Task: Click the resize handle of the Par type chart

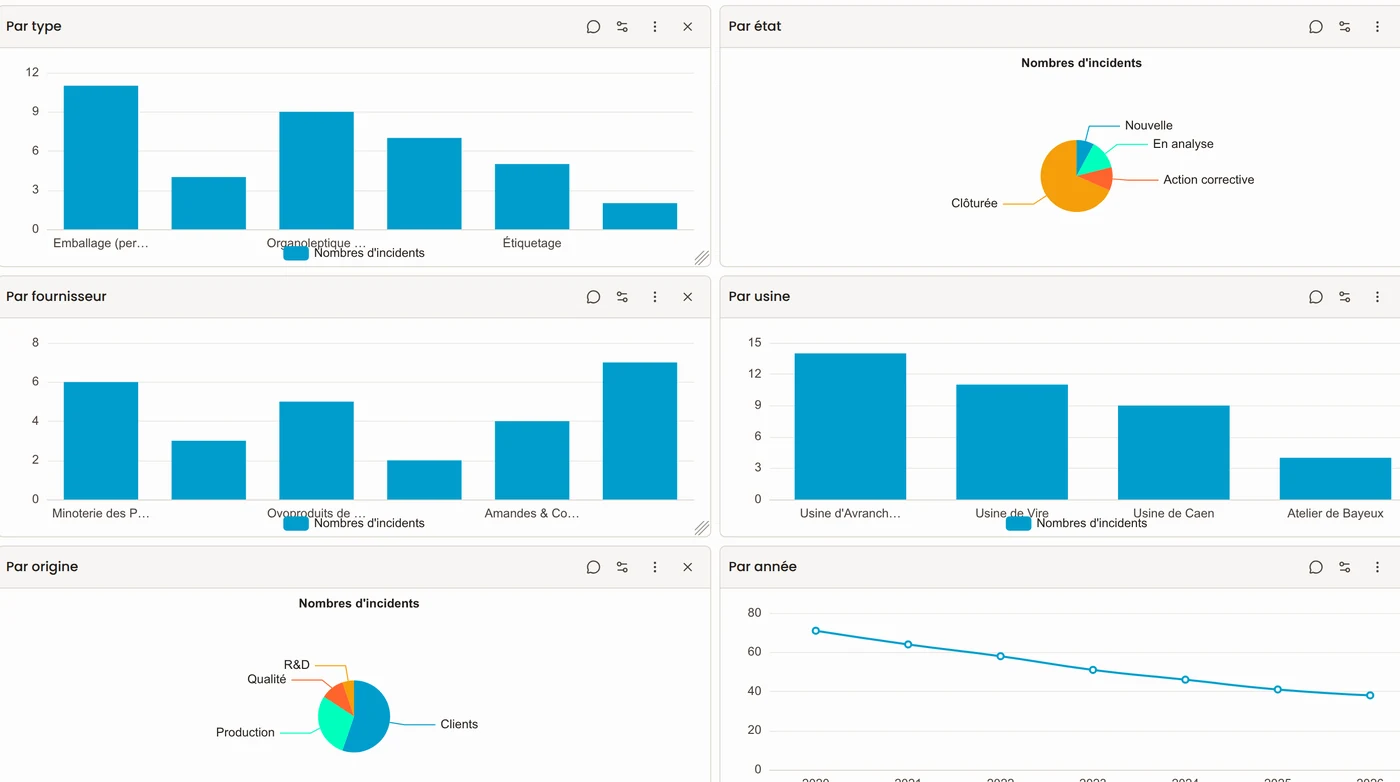Action: (702, 258)
